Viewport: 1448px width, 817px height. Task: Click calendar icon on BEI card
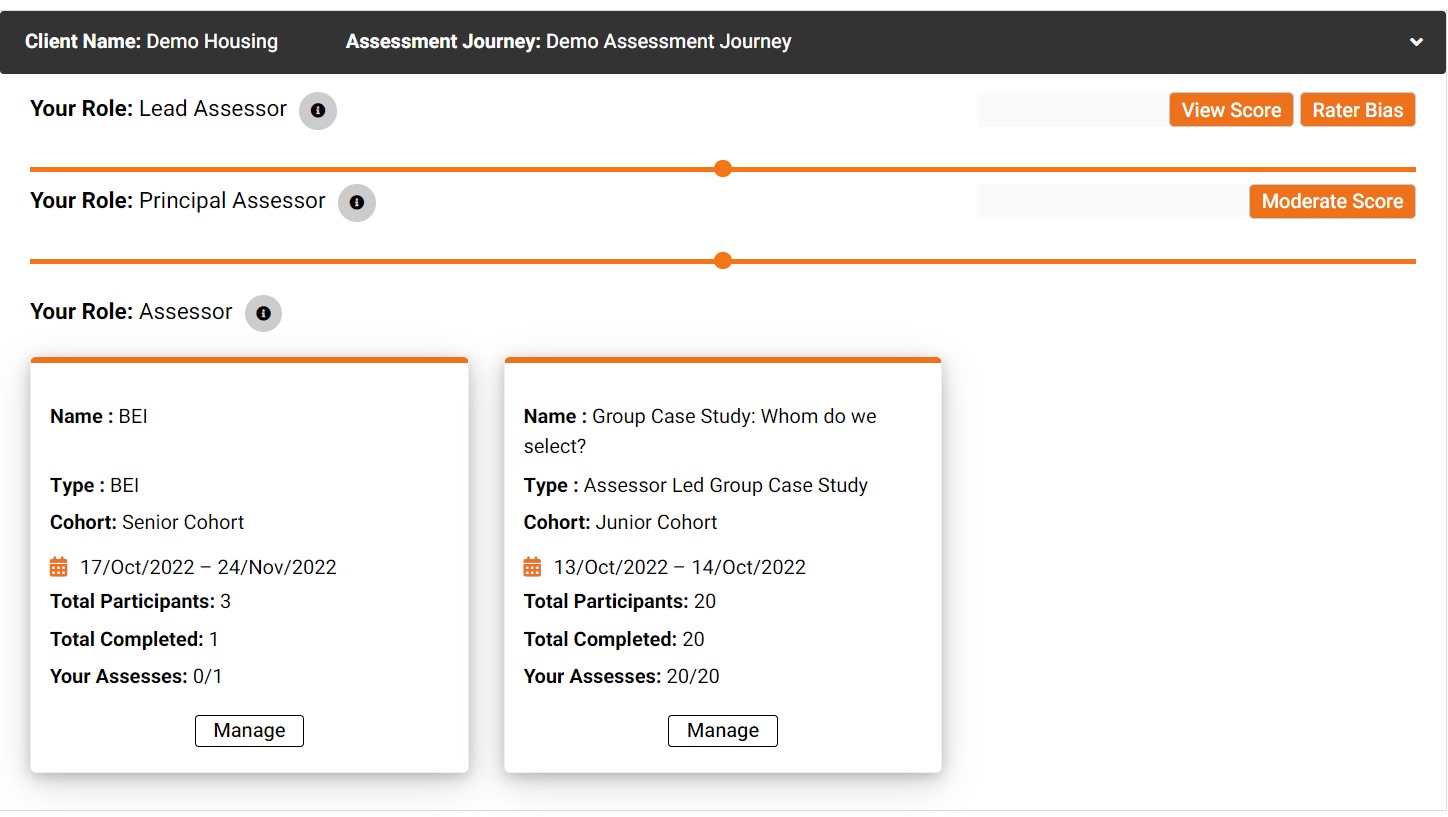pyautogui.click(x=59, y=567)
